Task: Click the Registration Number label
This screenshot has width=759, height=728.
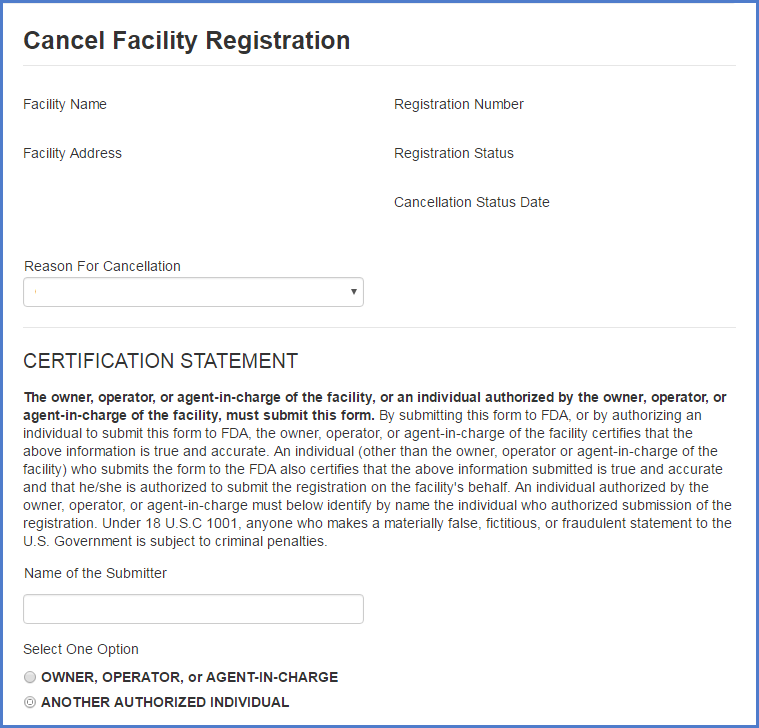Action: pyautogui.click(x=459, y=104)
